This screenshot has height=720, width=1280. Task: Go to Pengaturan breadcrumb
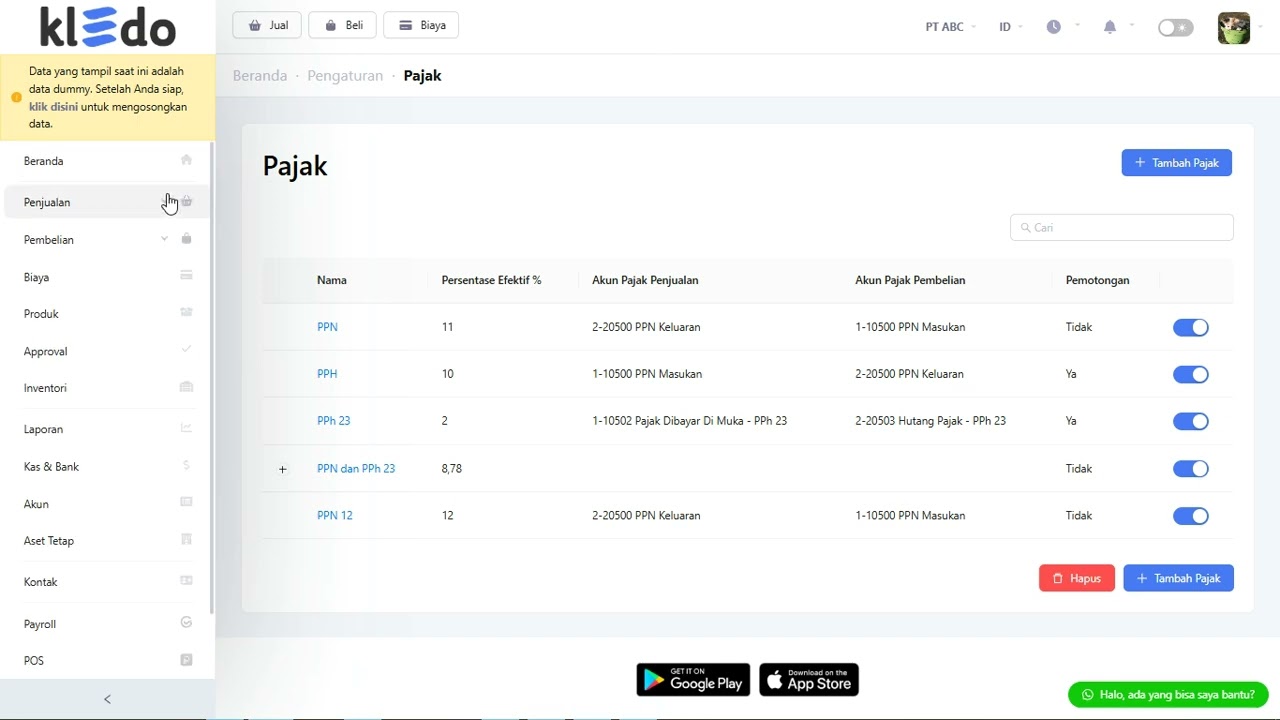345,76
